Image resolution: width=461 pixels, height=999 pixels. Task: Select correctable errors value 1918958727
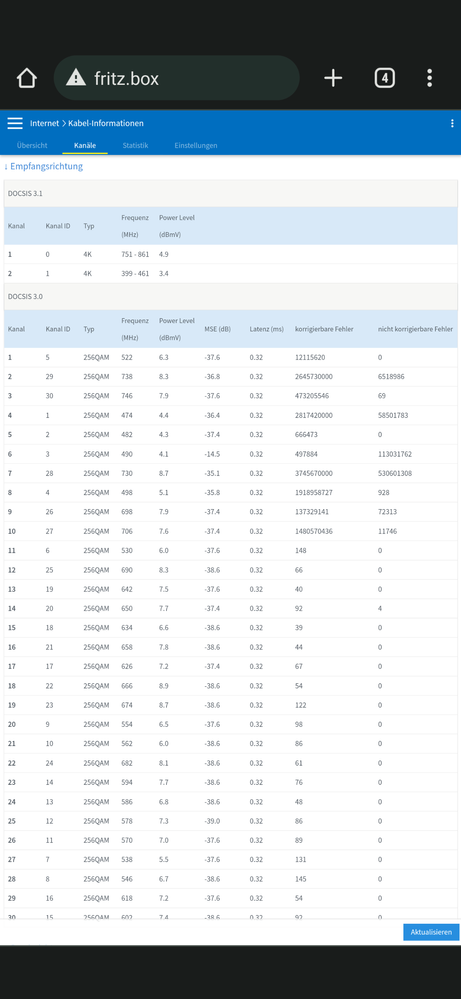314,492
